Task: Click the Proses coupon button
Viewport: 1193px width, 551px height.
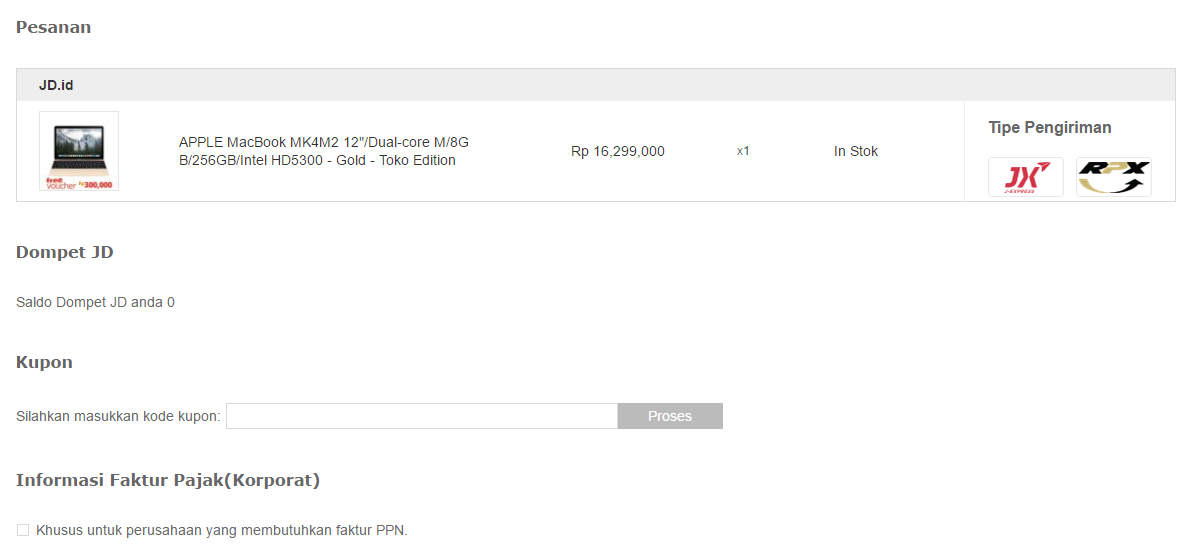Action: pos(670,416)
